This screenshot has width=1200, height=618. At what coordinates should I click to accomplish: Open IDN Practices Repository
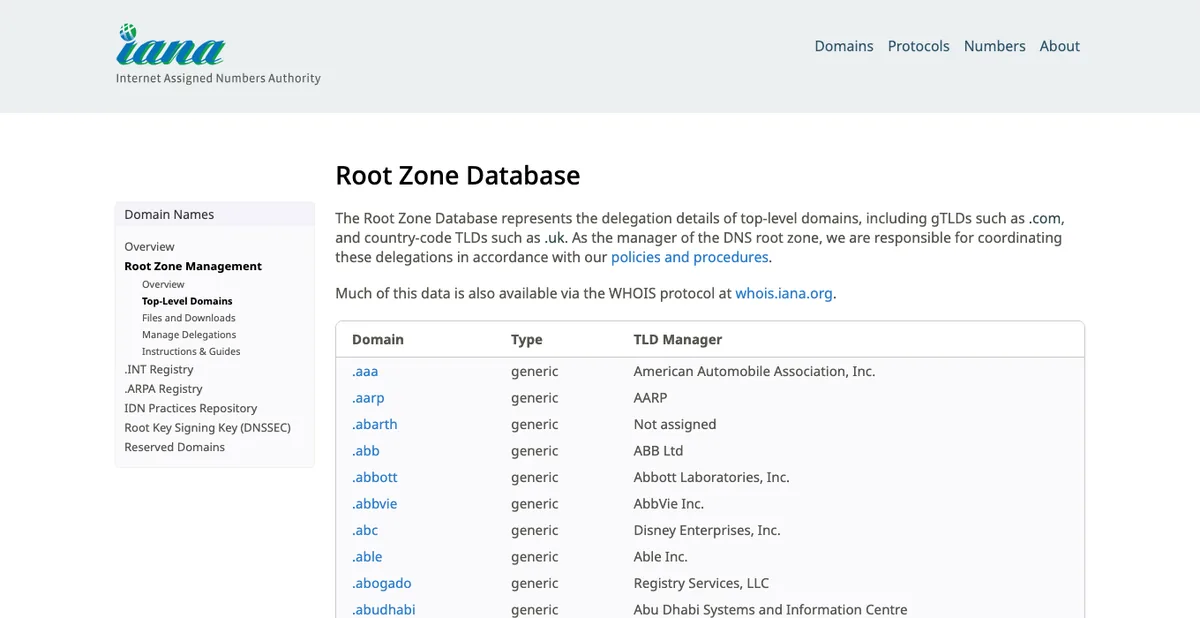(190, 408)
